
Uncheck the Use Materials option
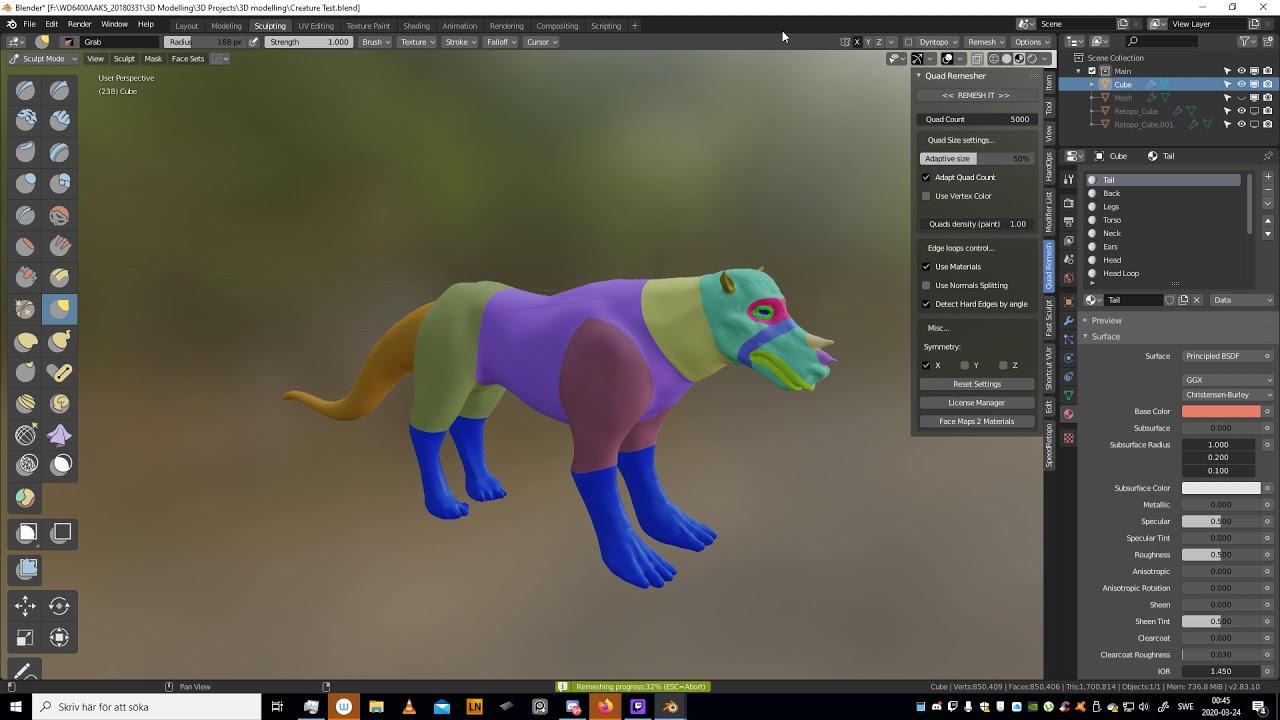pos(926,267)
